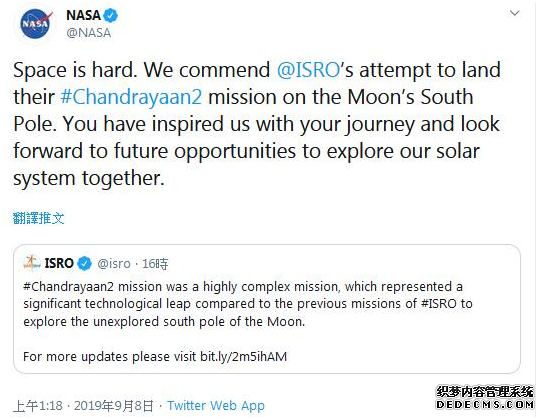Open the #Chandrayaan2 hashtag in NASA's tweet
This screenshot has height=419, width=545.
[x=131, y=97]
